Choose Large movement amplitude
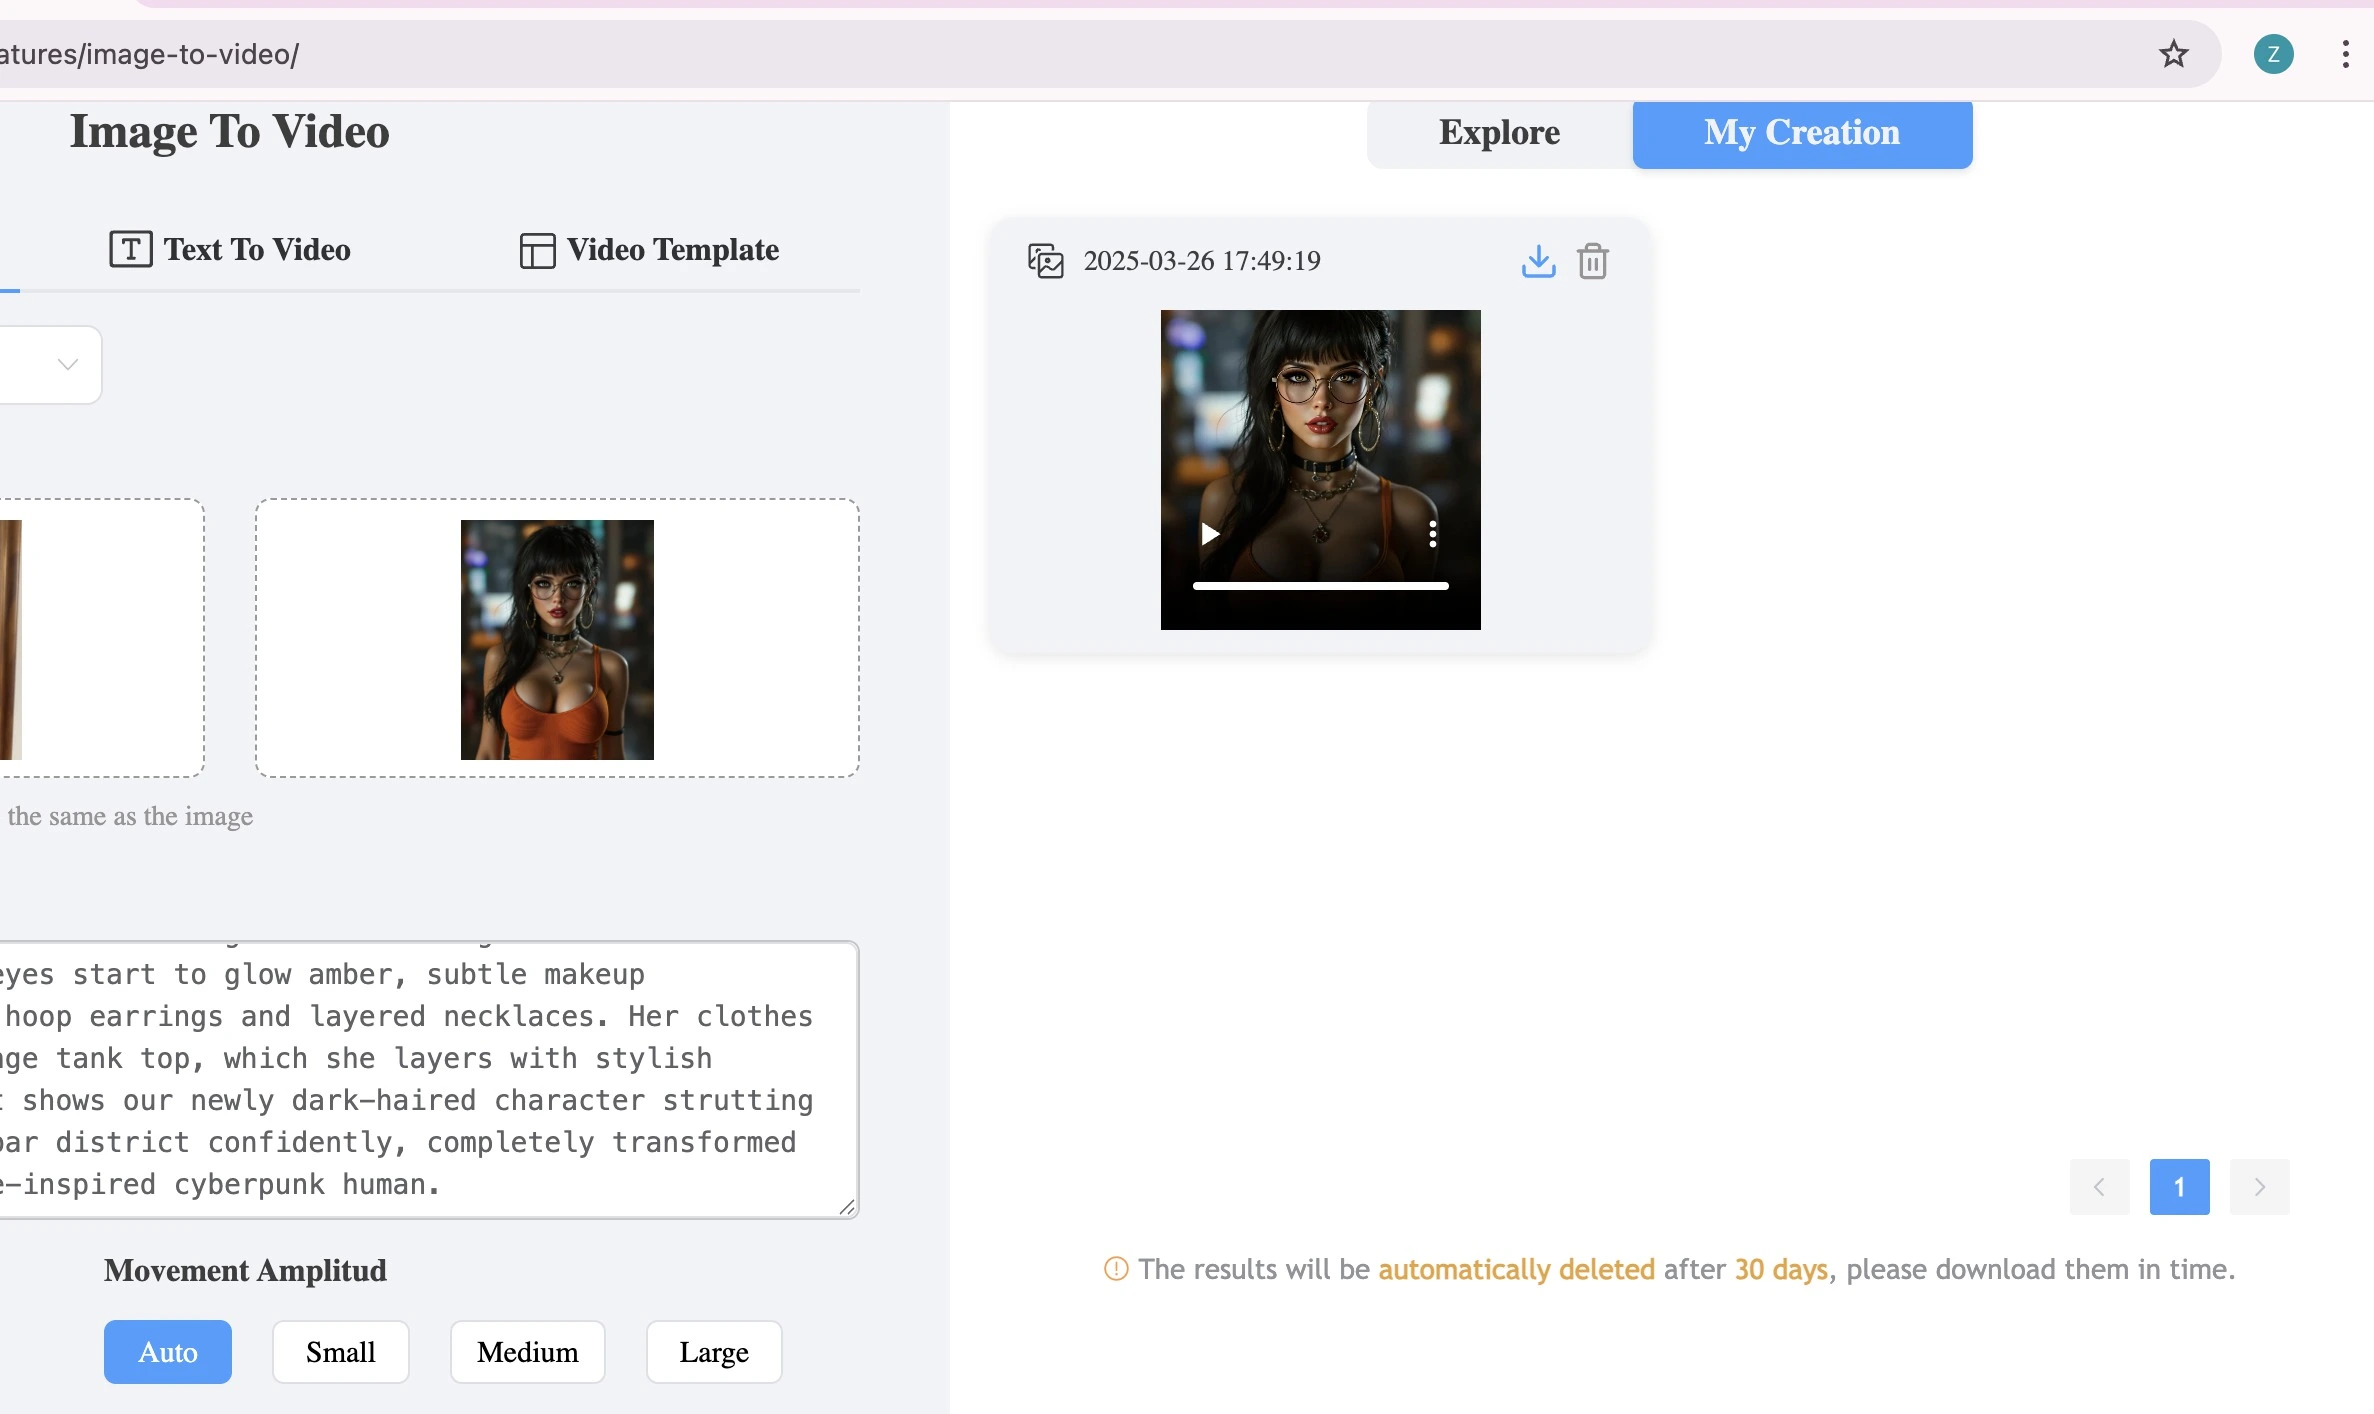Image resolution: width=2374 pixels, height=1414 pixels. pos(714,1352)
